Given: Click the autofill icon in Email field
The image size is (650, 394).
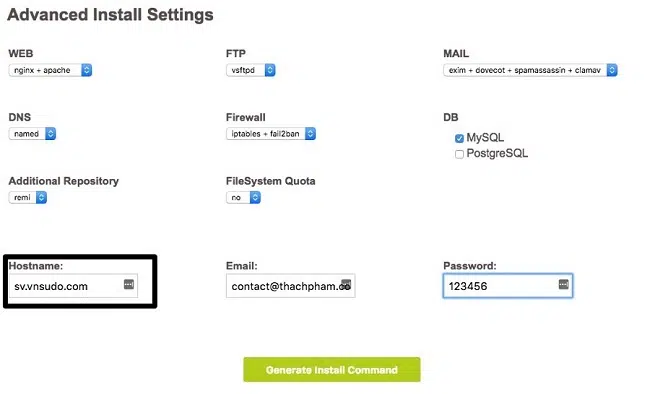Looking at the screenshot, I should pyautogui.click(x=346, y=285).
